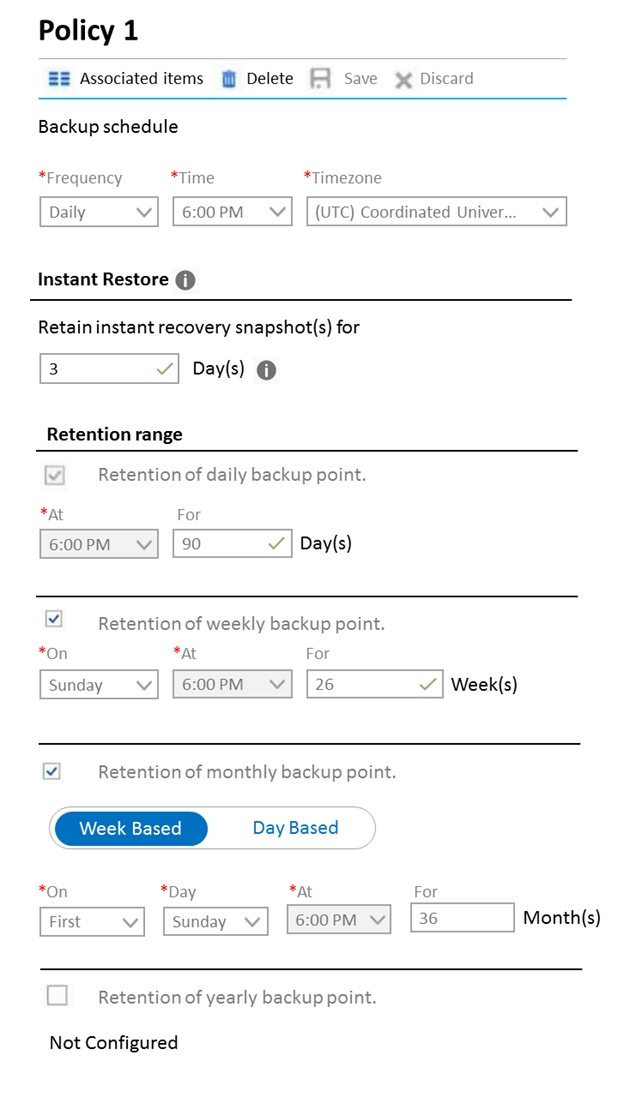Viewport: 618px width, 1097px height.
Task: Click the Associated items label
Action: tap(141, 78)
